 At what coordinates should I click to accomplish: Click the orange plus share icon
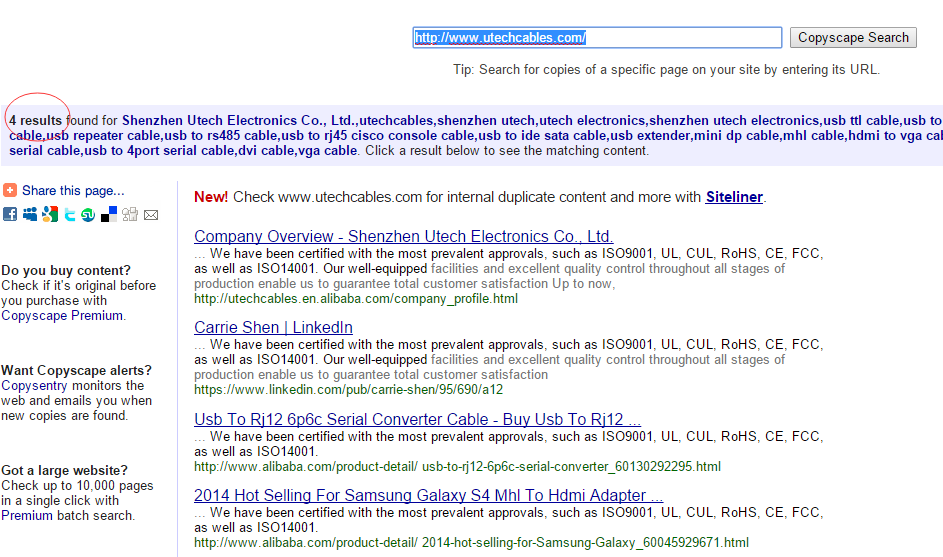(10, 191)
